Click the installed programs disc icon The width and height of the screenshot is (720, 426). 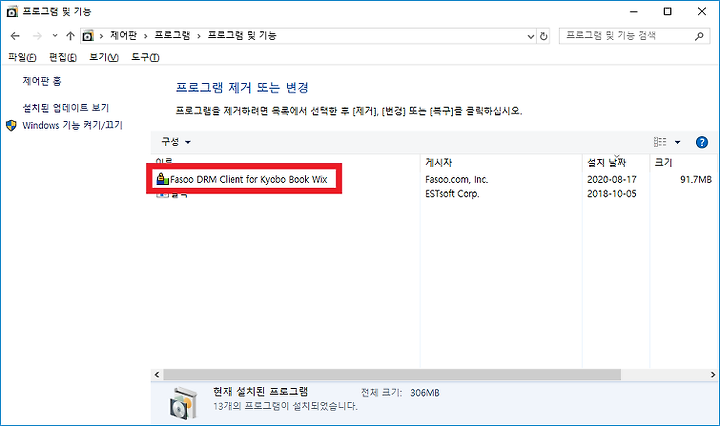pos(183,404)
